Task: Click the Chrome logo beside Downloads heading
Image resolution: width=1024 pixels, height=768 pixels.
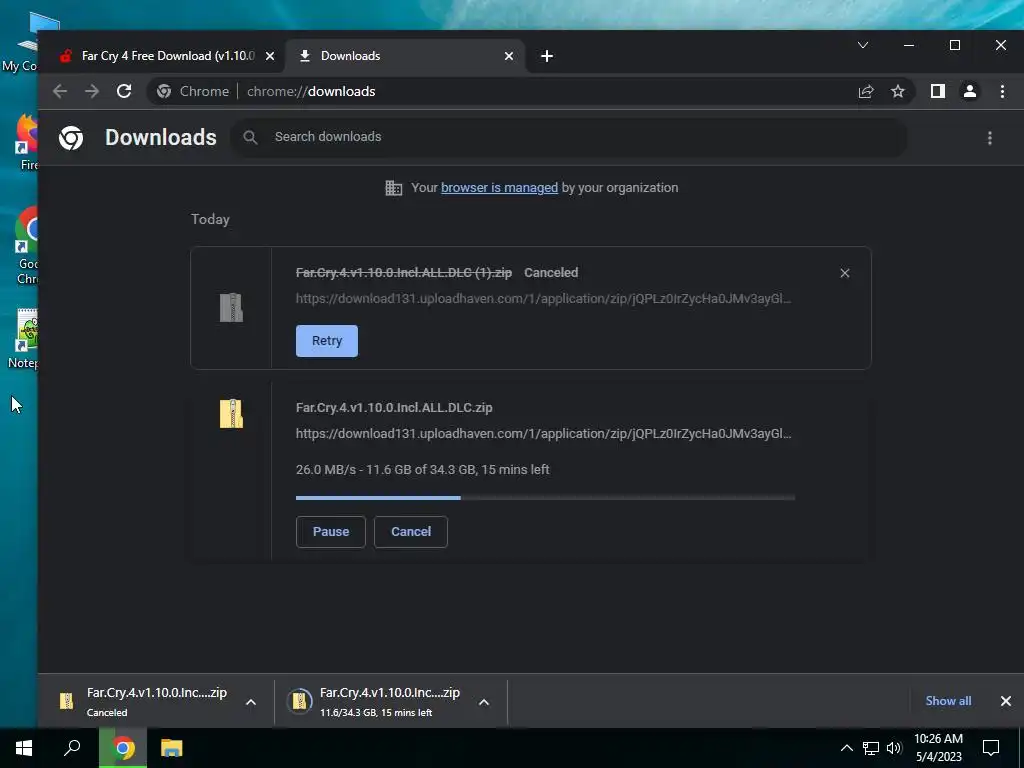Action: coord(71,138)
